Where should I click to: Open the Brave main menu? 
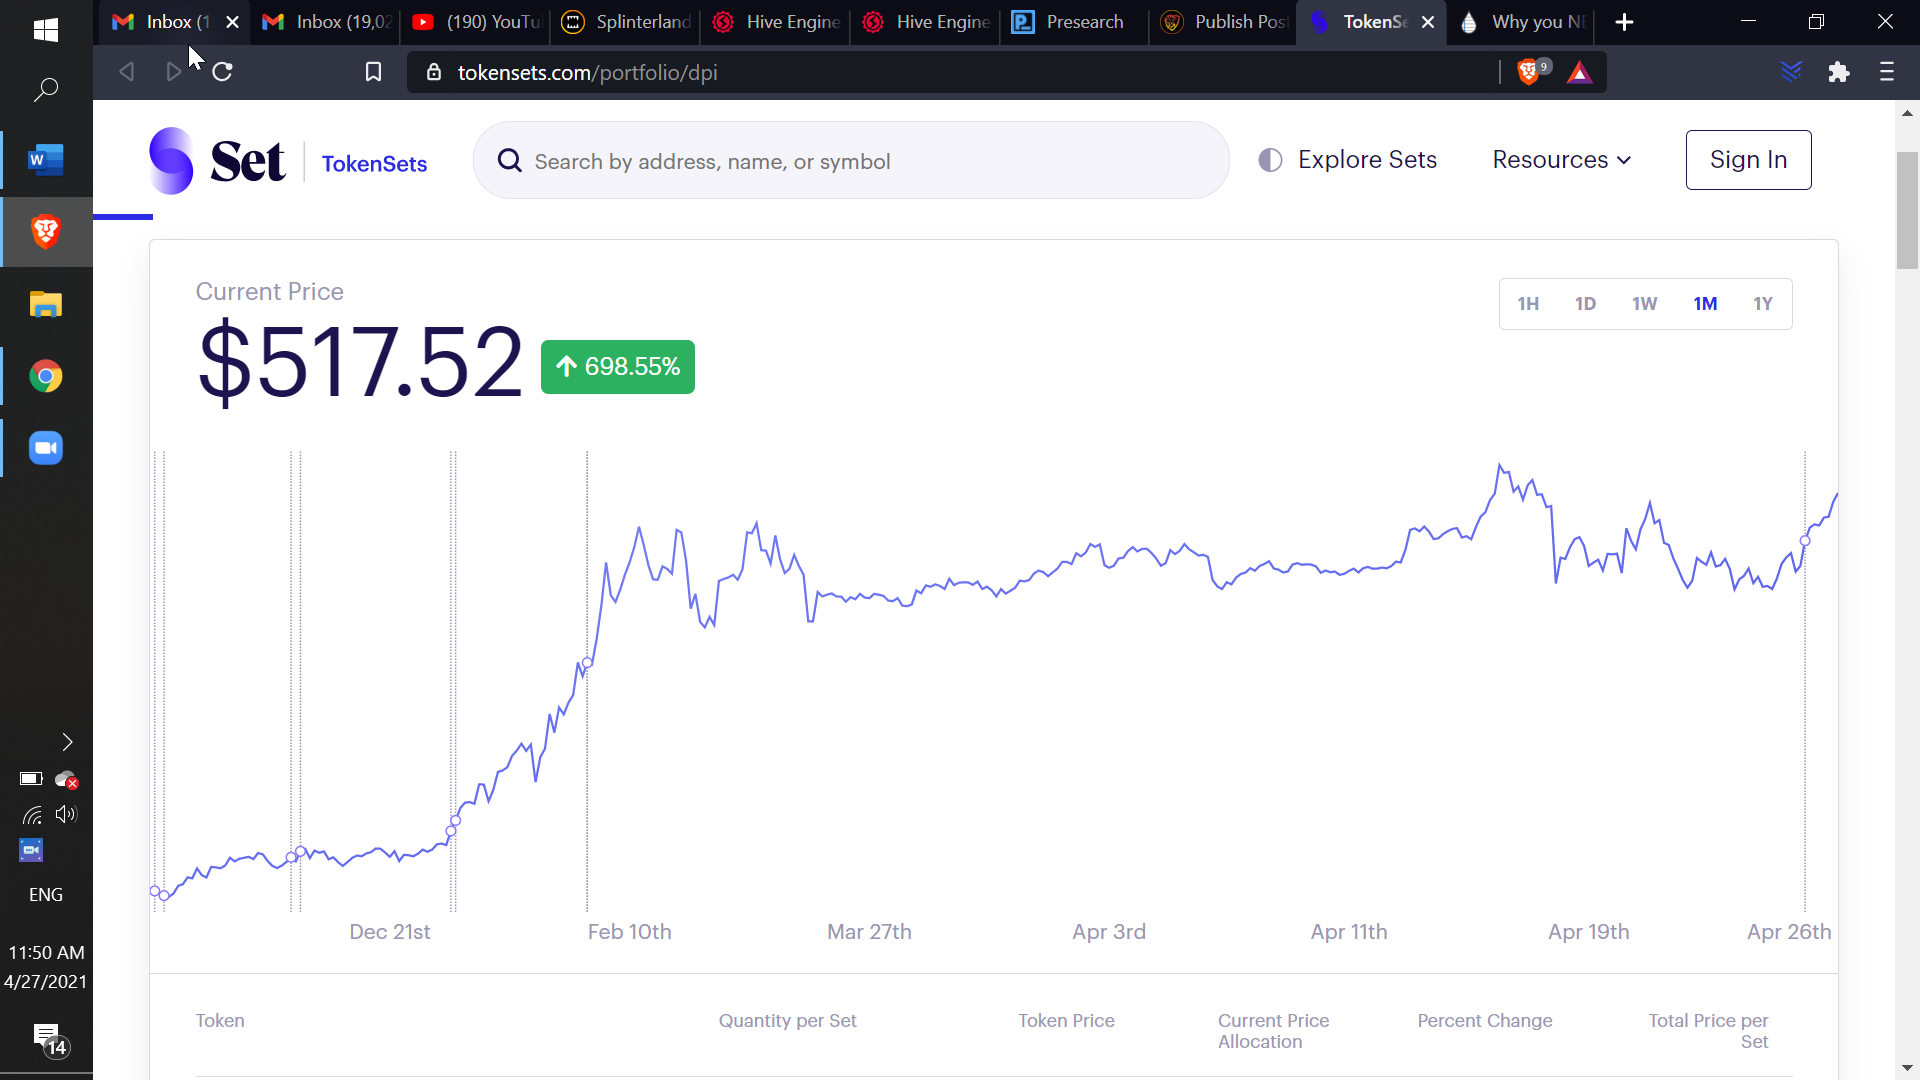[1887, 72]
